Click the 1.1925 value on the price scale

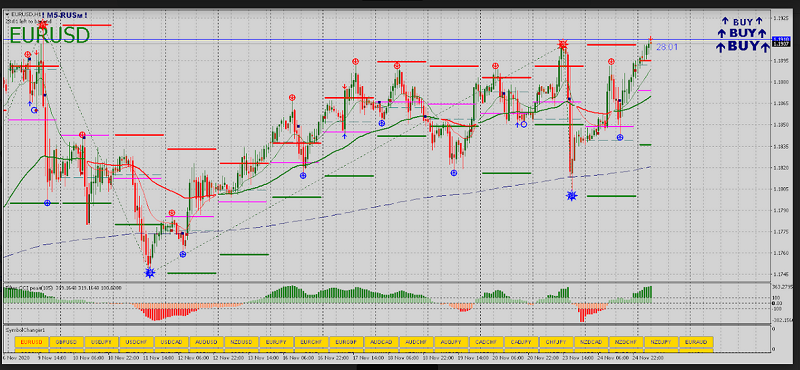pyautogui.click(x=782, y=18)
